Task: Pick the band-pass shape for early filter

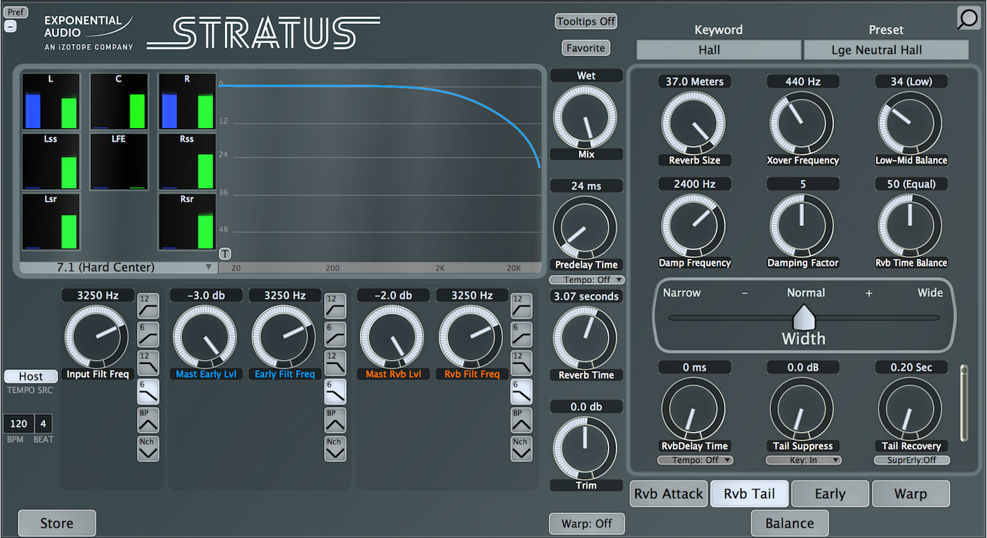Action: coord(335,420)
